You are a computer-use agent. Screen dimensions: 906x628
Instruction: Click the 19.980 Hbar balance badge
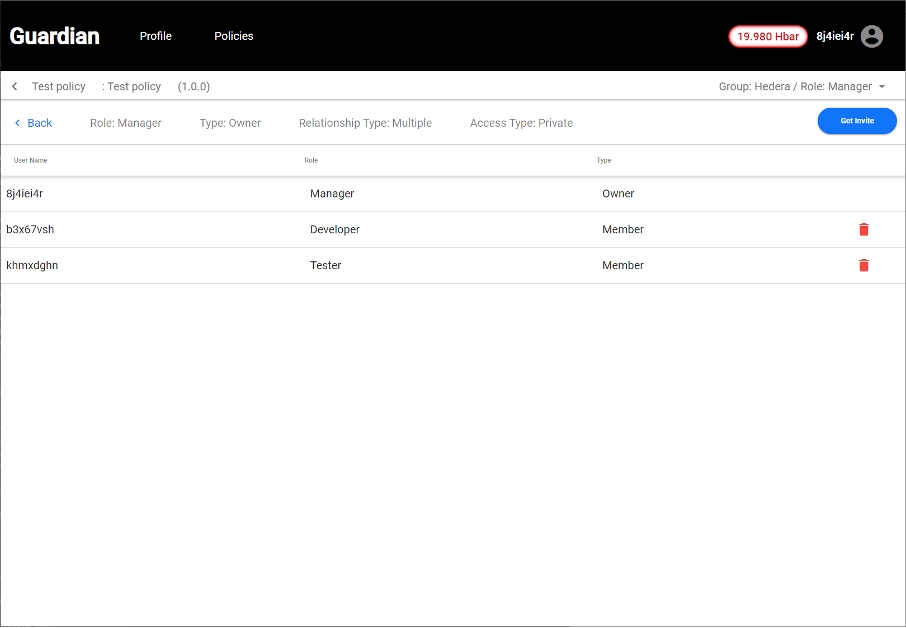point(767,36)
